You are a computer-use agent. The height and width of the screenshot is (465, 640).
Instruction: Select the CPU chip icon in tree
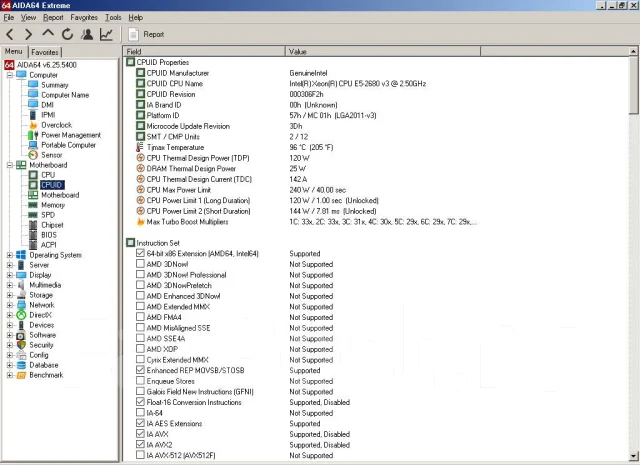(x=33, y=175)
